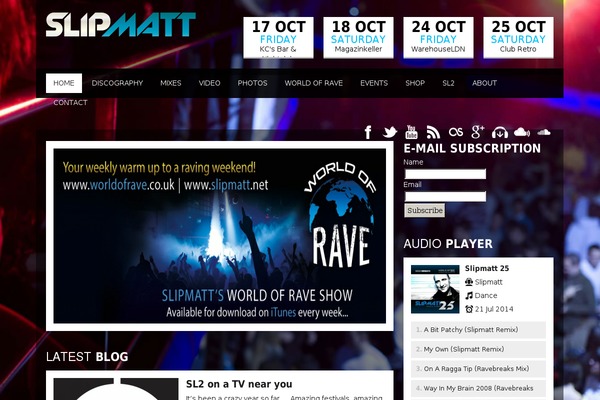Screen dimensions: 600x400
Task: Click the 'Dance' genre text
Action: click(x=486, y=296)
